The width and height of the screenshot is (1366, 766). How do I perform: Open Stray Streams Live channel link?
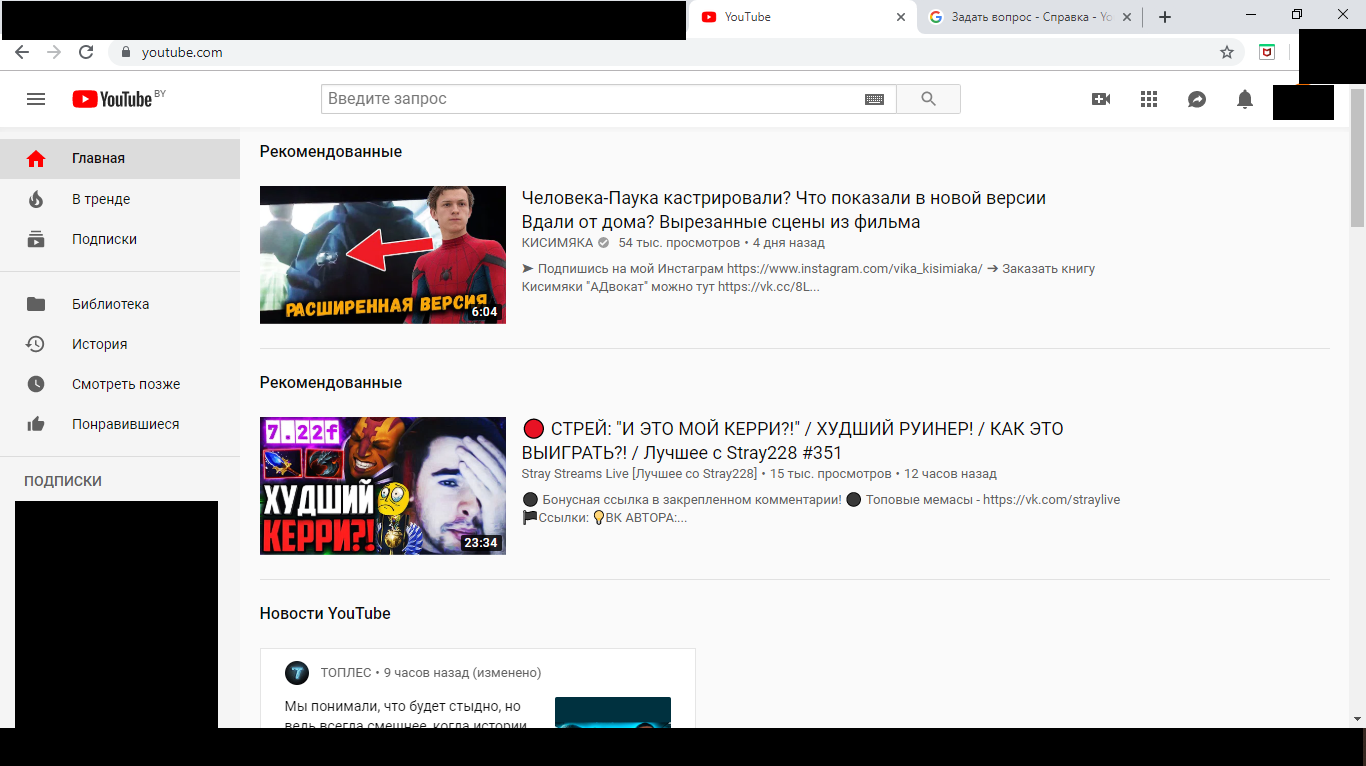[x=639, y=474]
